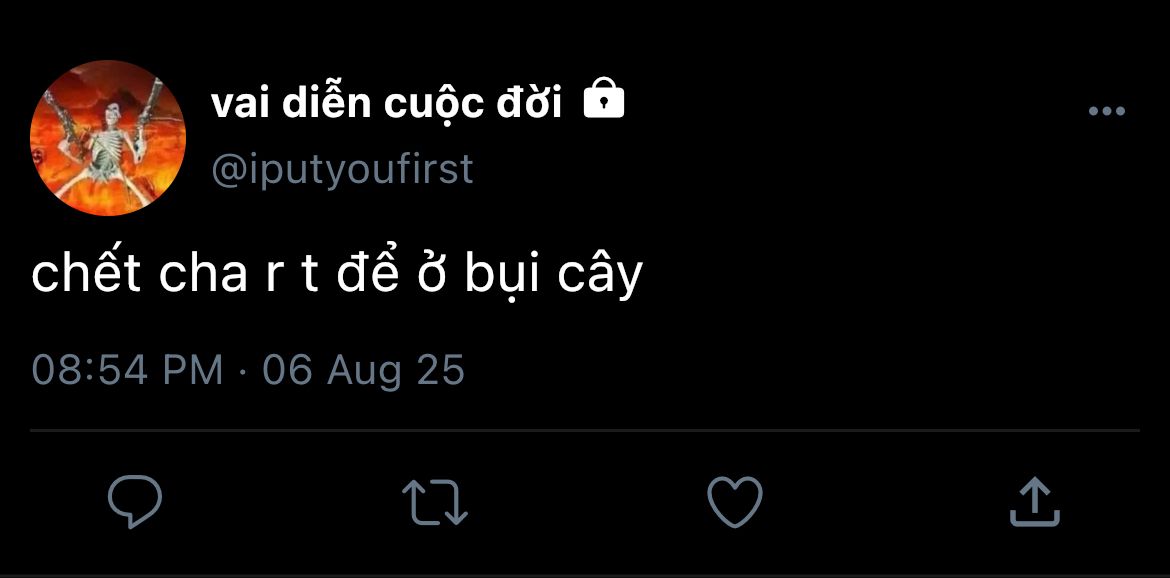Screen dimensions: 1170x578
Task: Open the skeleton profile avatar
Action: [x=107, y=138]
